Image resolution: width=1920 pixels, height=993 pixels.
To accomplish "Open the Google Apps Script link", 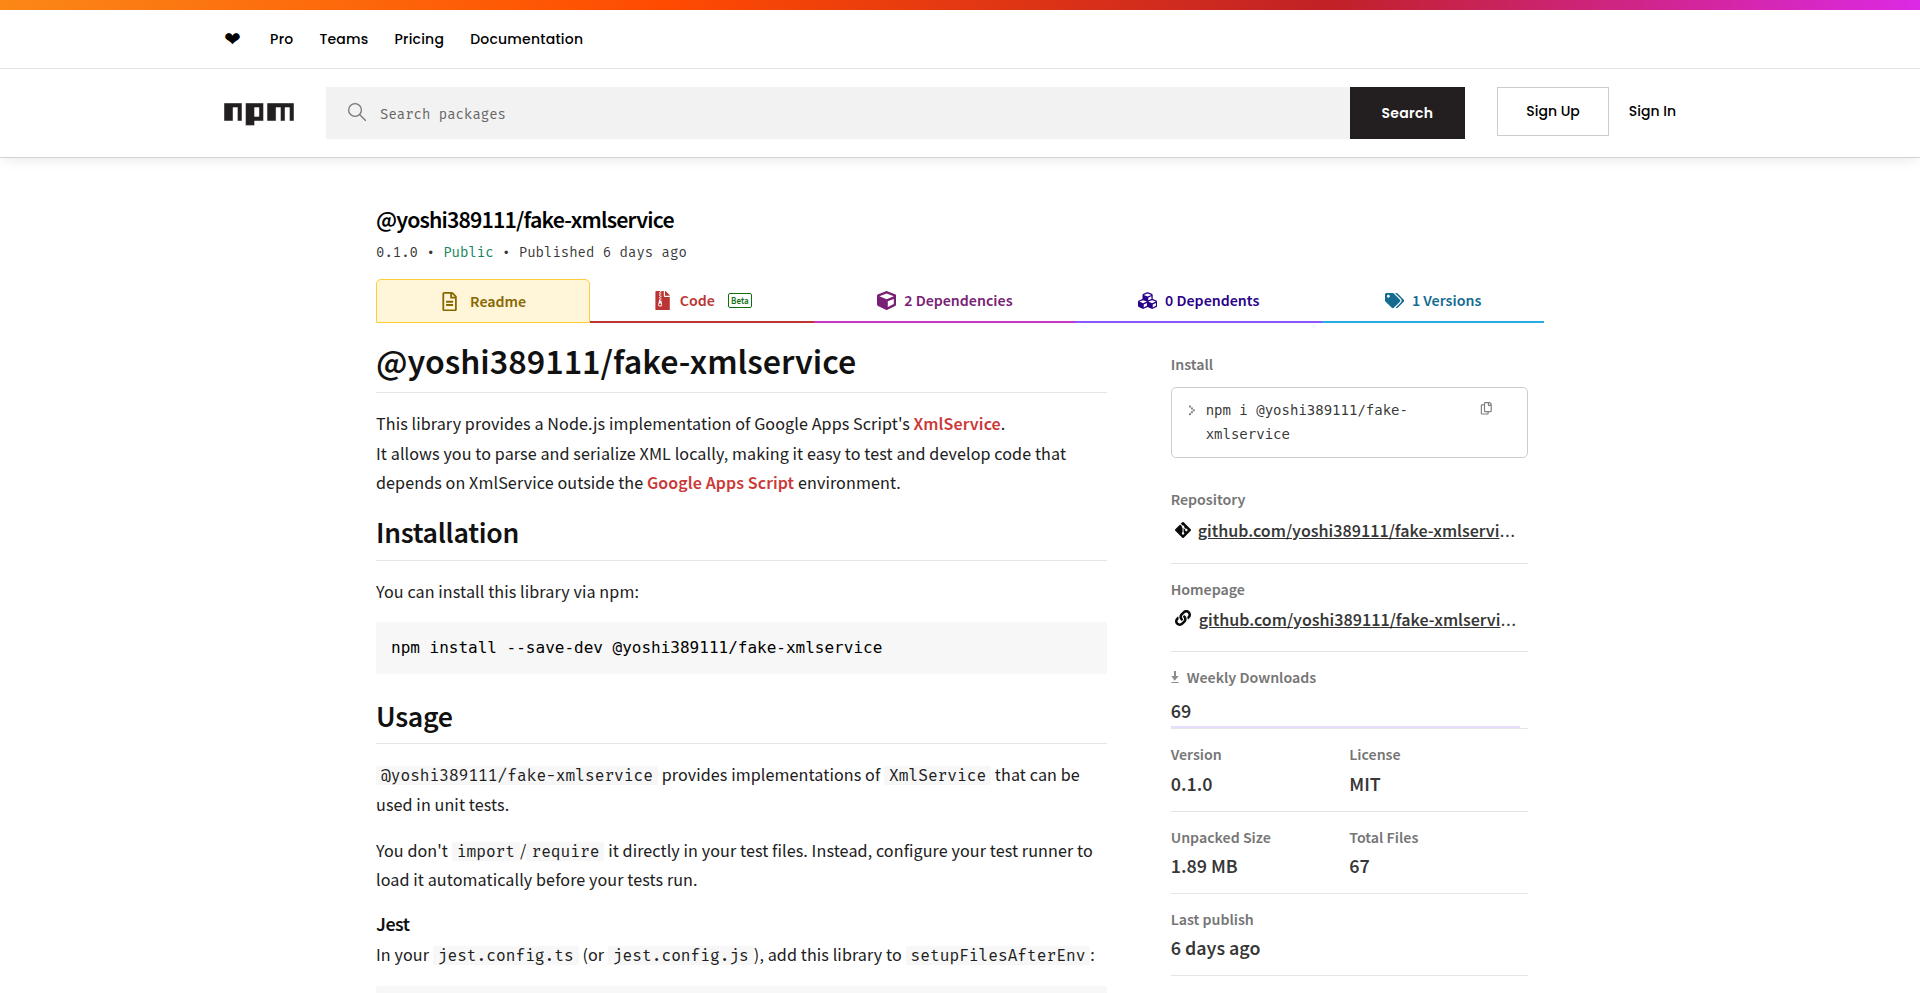I will click(x=720, y=483).
